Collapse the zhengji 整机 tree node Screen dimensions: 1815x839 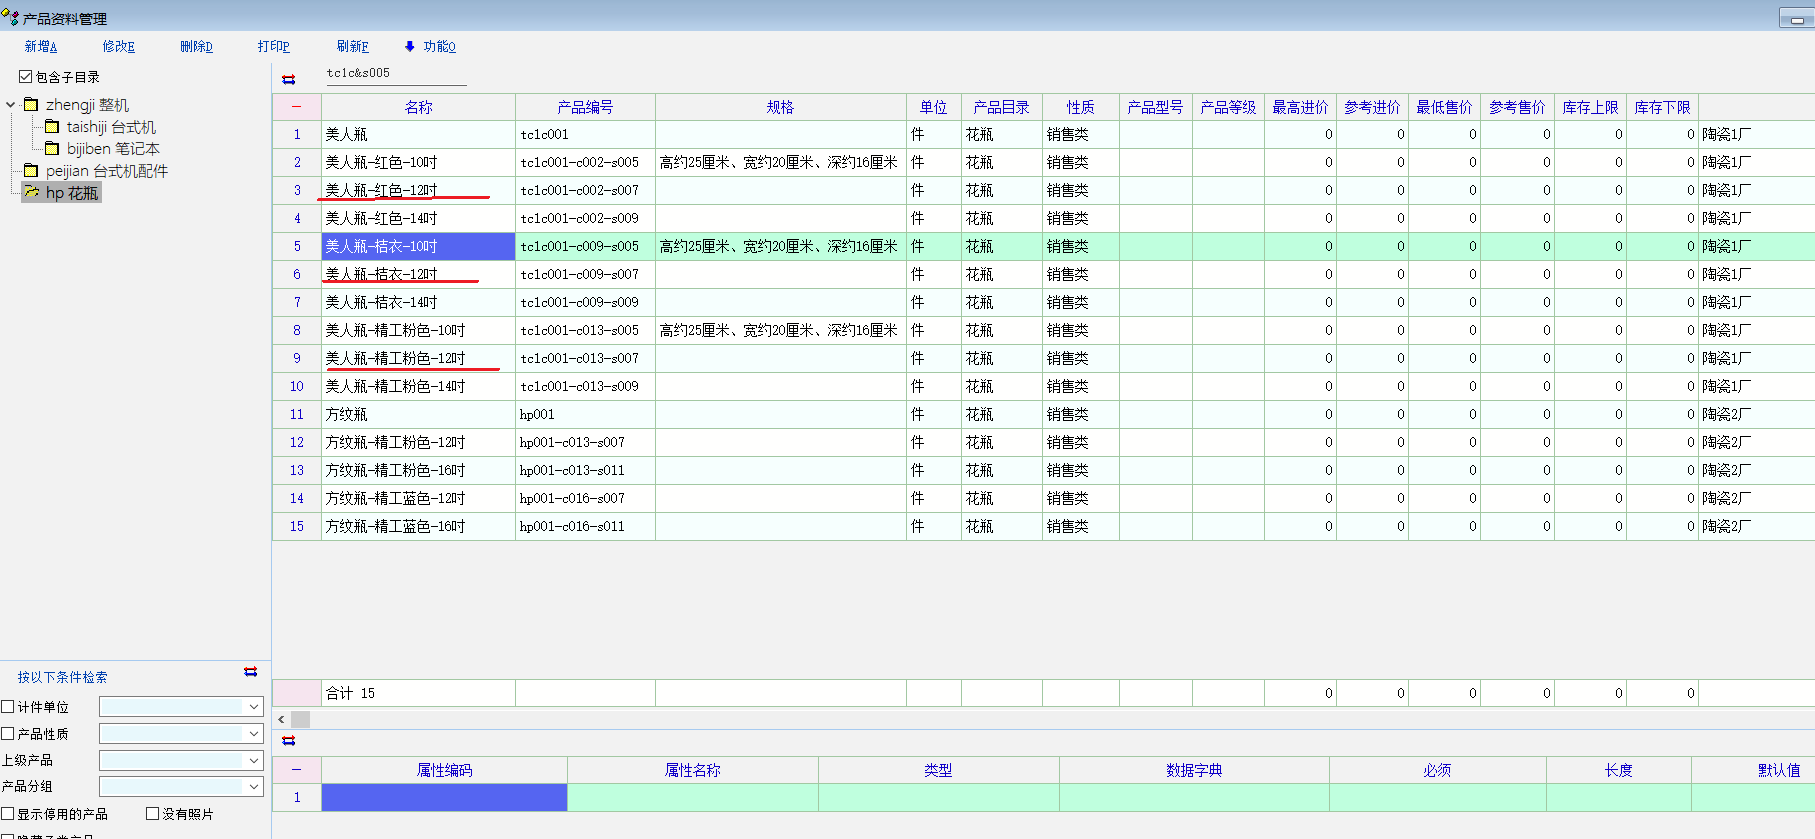coord(11,105)
